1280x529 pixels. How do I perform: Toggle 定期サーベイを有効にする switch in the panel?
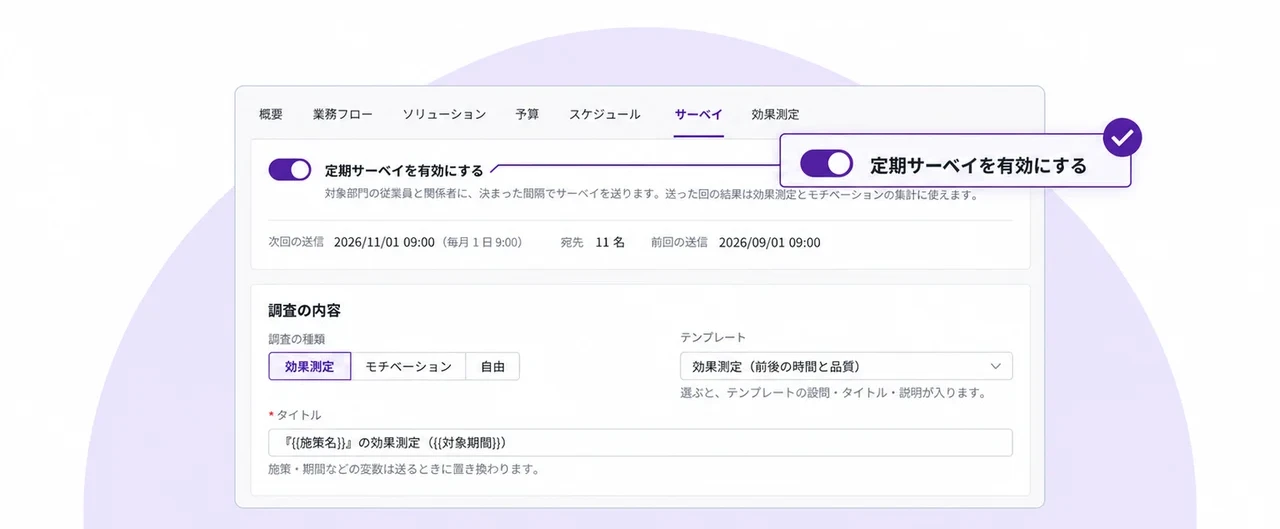tap(290, 170)
